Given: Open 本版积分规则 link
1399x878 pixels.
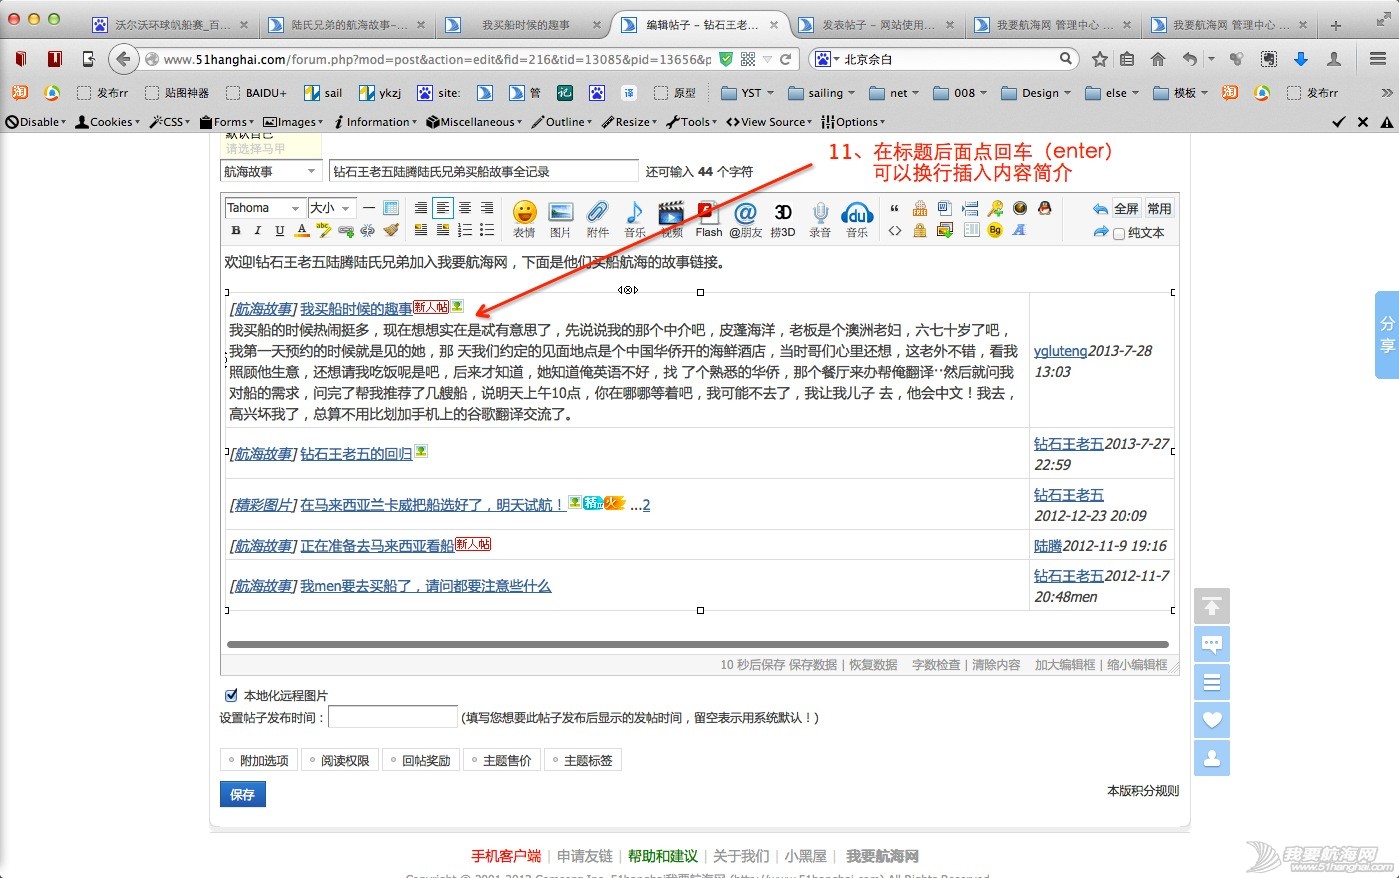Looking at the screenshot, I should 1143,790.
